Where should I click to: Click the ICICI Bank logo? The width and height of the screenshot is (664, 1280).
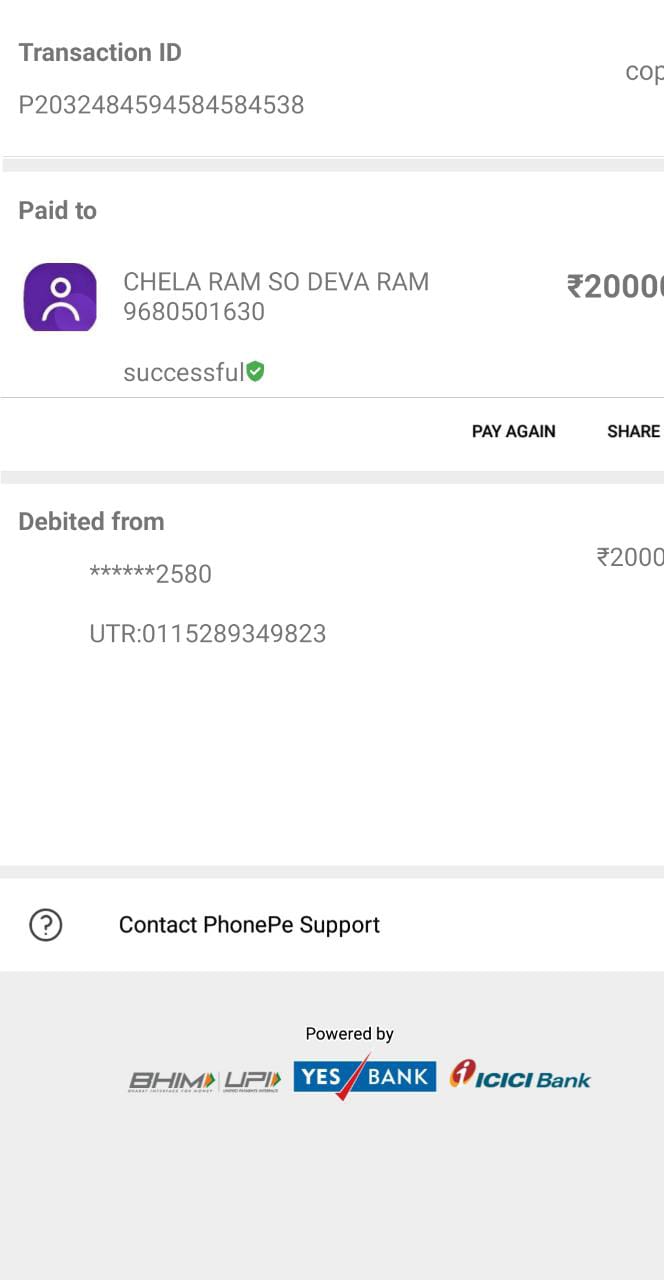pyautogui.click(x=520, y=1077)
